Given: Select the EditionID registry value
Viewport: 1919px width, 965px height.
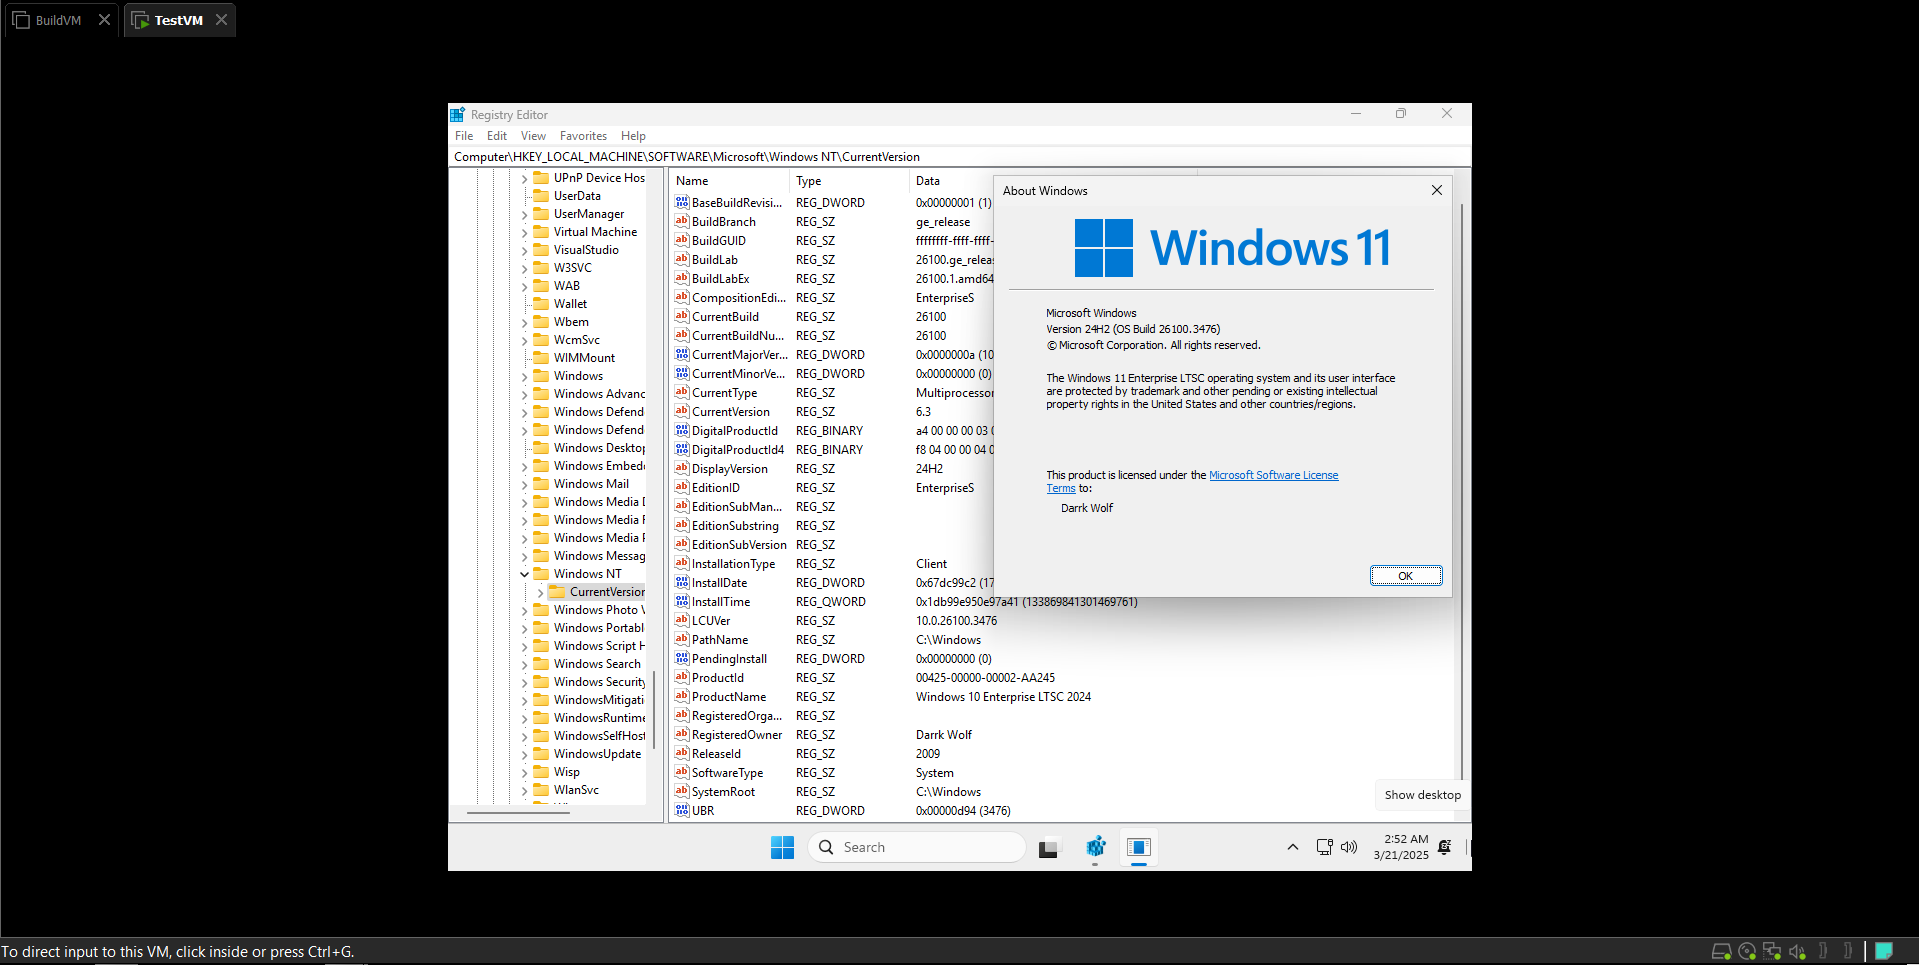Looking at the screenshot, I should point(716,488).
